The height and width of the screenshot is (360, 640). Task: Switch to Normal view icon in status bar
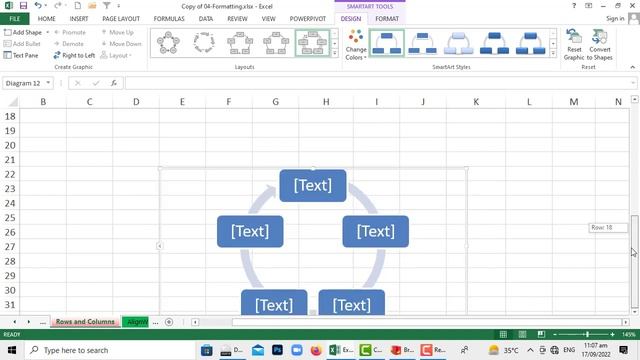click(x=503, y=334)
